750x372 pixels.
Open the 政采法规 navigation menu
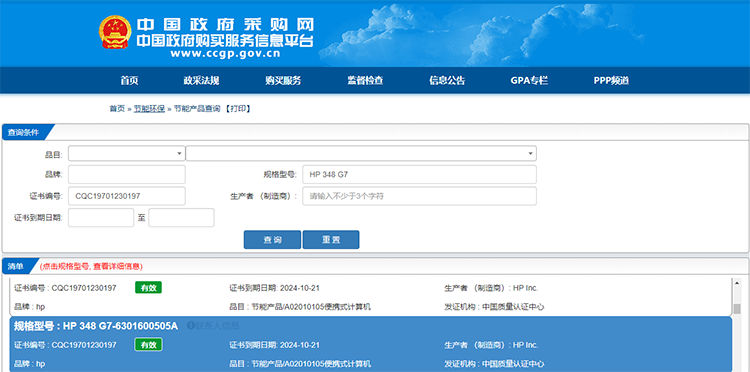[201, 81]
